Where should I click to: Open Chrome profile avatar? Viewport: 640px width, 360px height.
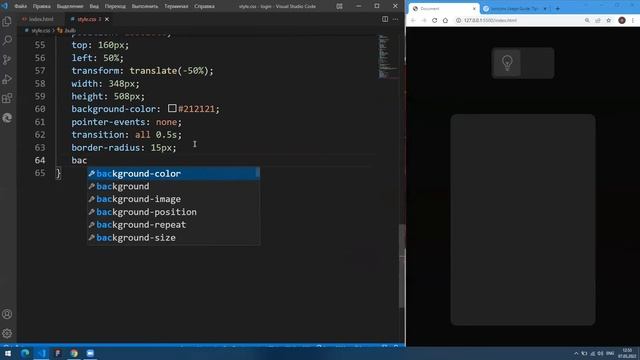click(622, 20)
